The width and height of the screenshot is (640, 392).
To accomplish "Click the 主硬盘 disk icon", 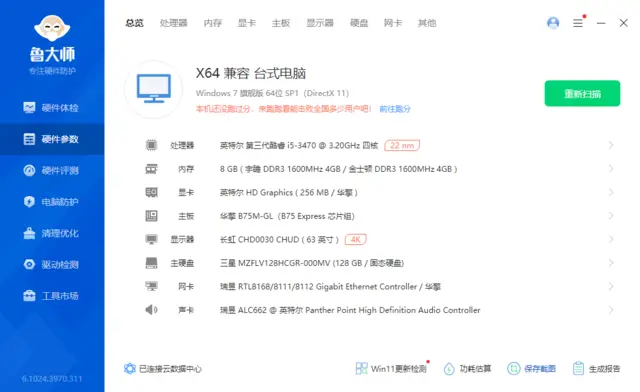I will coord(151,263).
